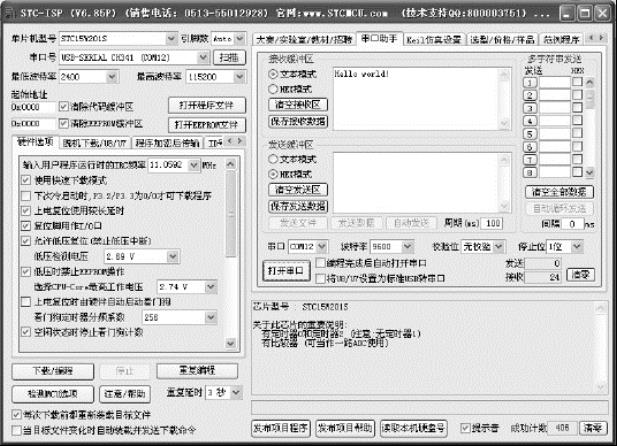Open serial assistant 串口 COM12 dropdown

coord(322,247)
